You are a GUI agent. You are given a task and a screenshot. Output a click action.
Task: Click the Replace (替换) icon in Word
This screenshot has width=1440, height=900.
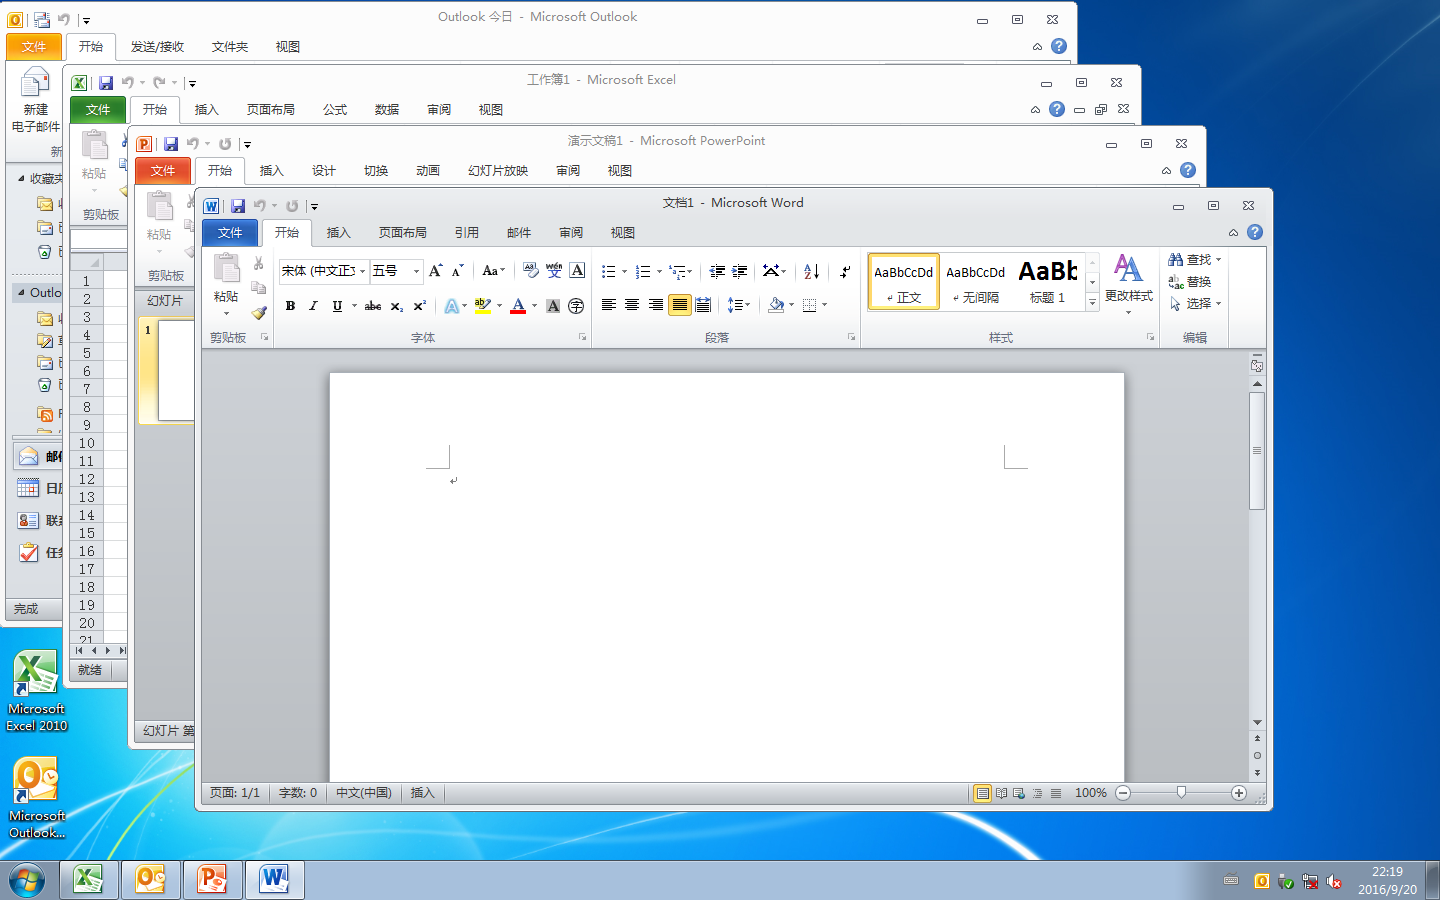[1189, 282]
